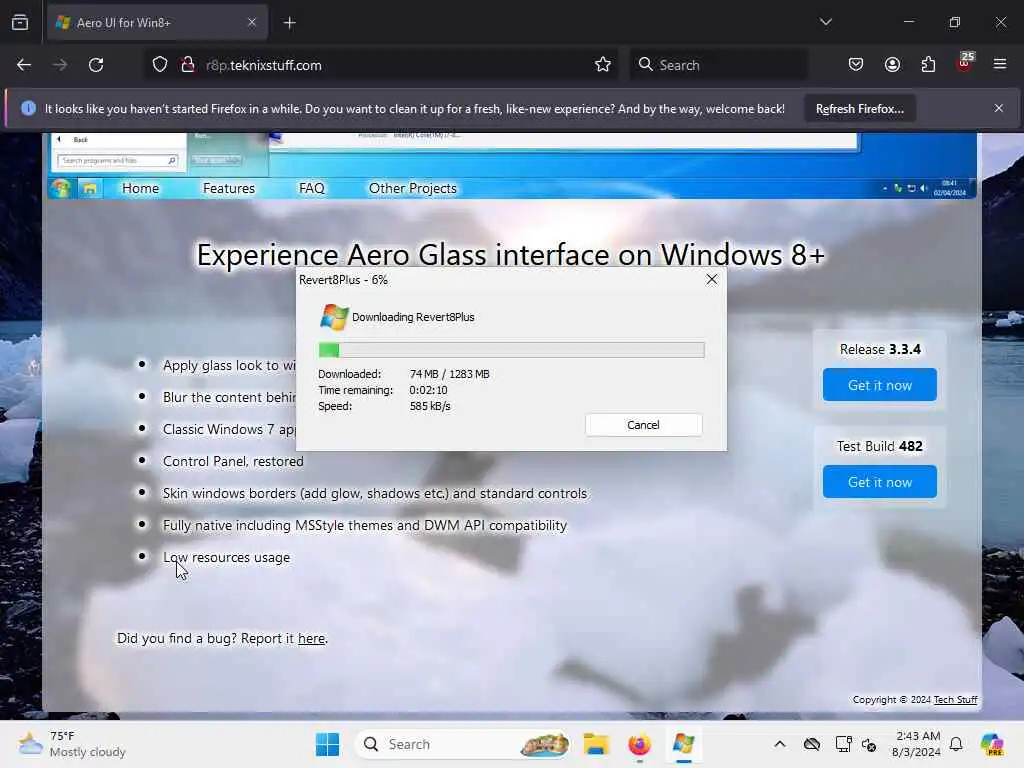
Task: Click the Windows flag logo in download dialog
Action: [334, 317]
